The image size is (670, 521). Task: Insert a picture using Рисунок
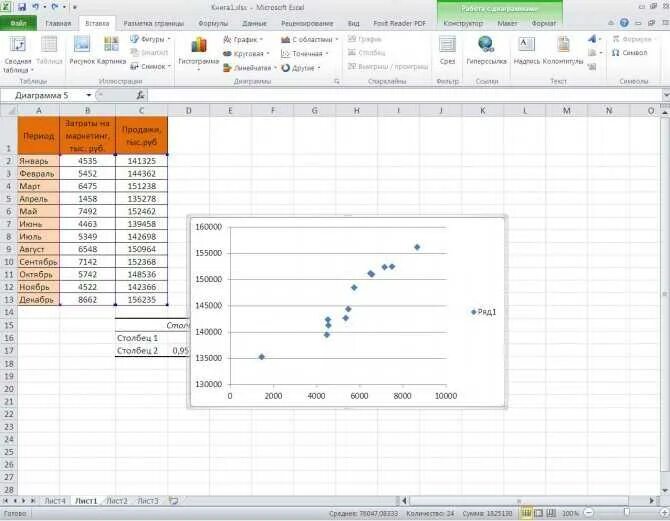click(82, 51)
